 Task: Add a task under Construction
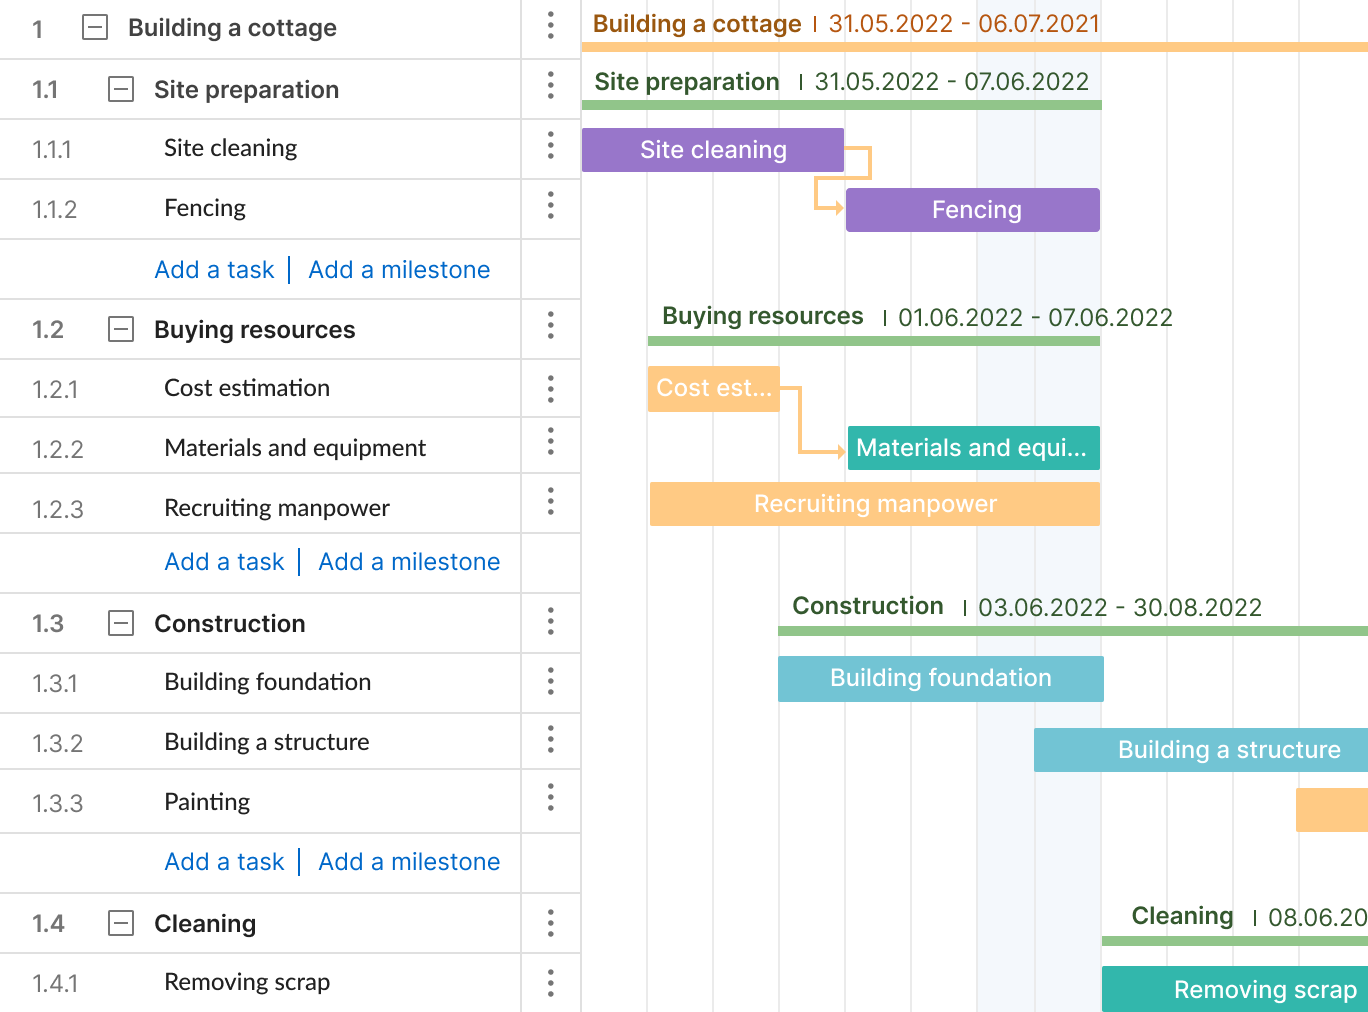tap(224, 861)
